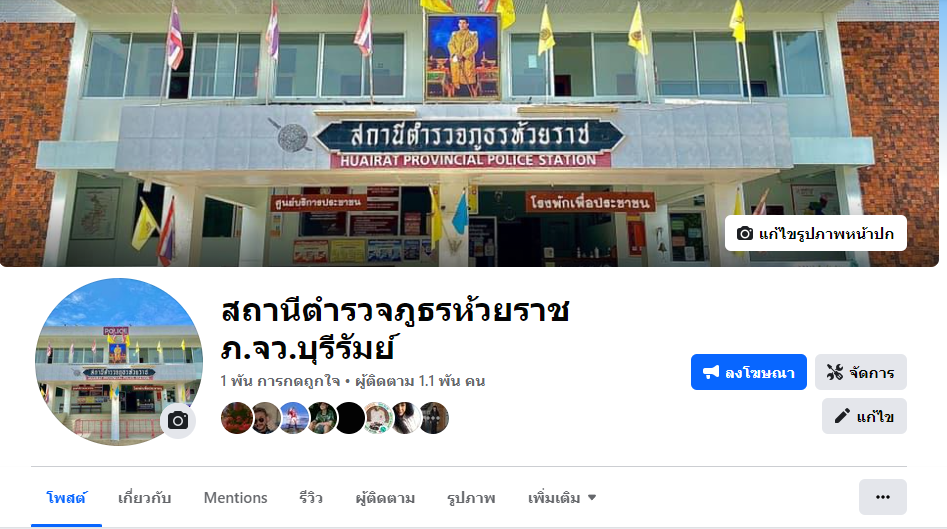947x529 pixels.
Task: Click the first follower avatar with red flowers
Action: click(x=236, y=418)
